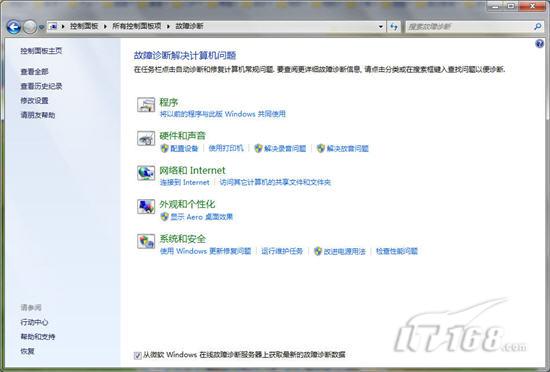Click the refresh button beside address bar
550x372 pixels.
pyautogui.click(x=394, y=27)
